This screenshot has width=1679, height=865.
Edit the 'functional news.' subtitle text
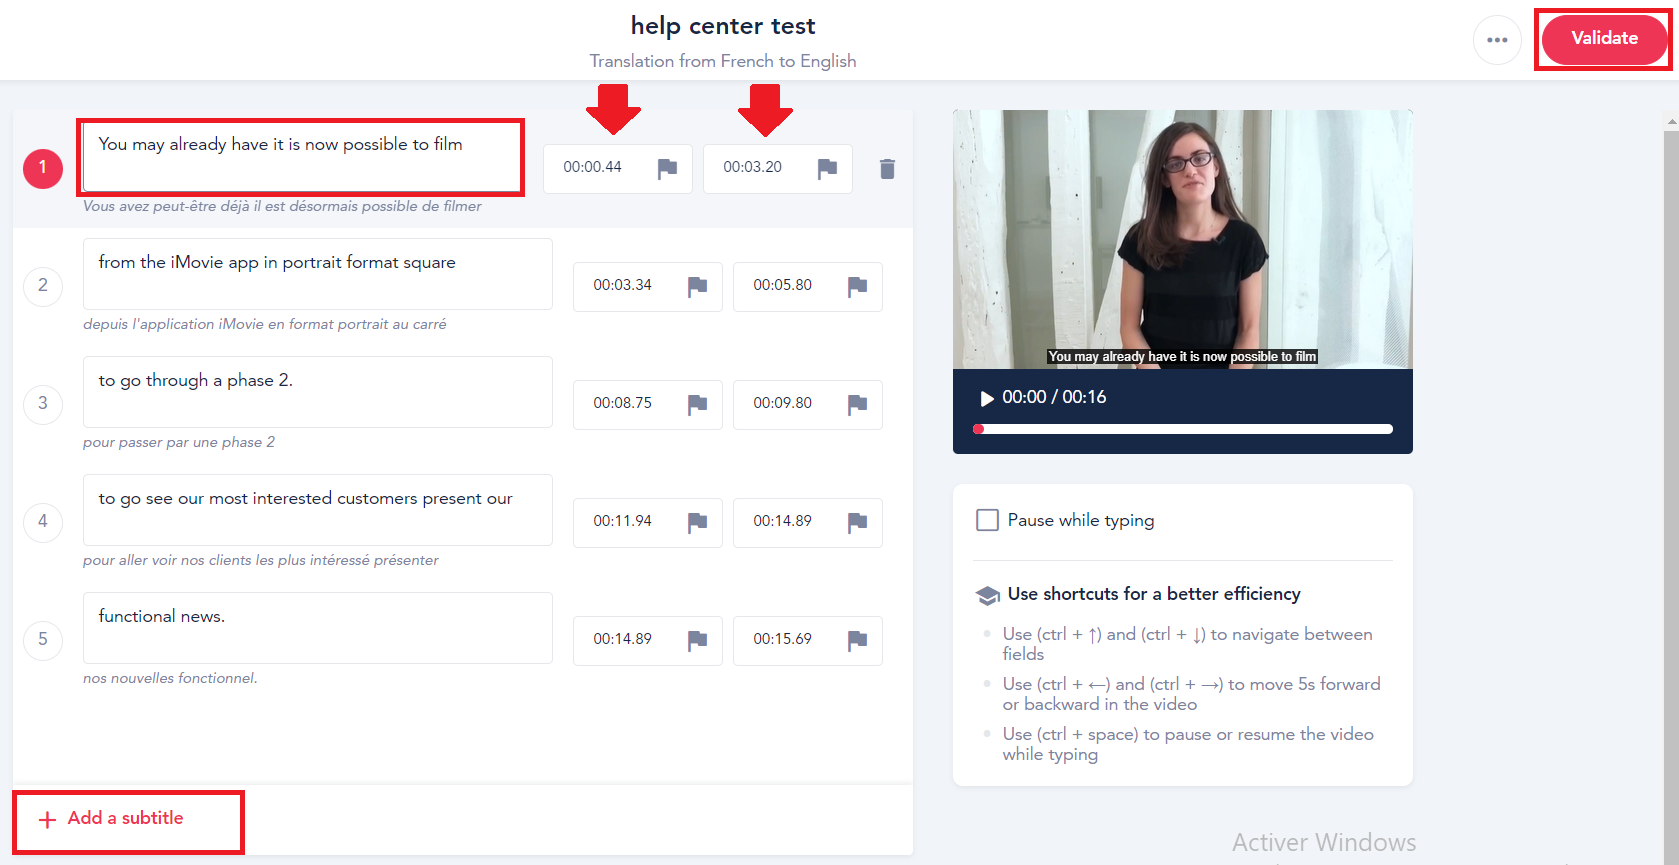(x=317, y=628)
